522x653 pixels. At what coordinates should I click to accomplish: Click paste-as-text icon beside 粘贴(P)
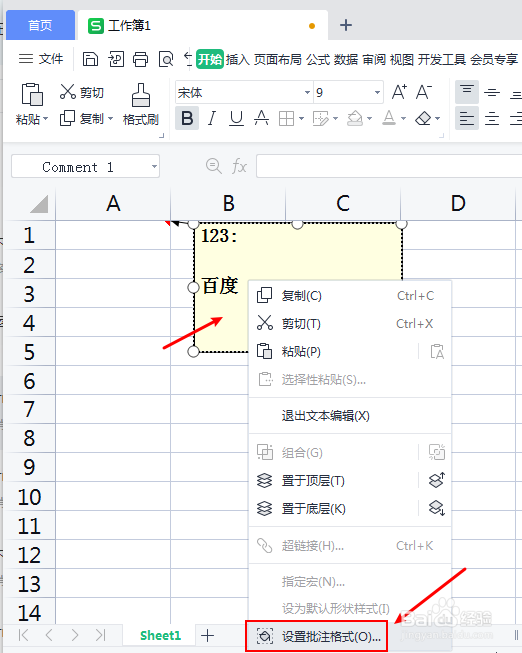(437, 352)
